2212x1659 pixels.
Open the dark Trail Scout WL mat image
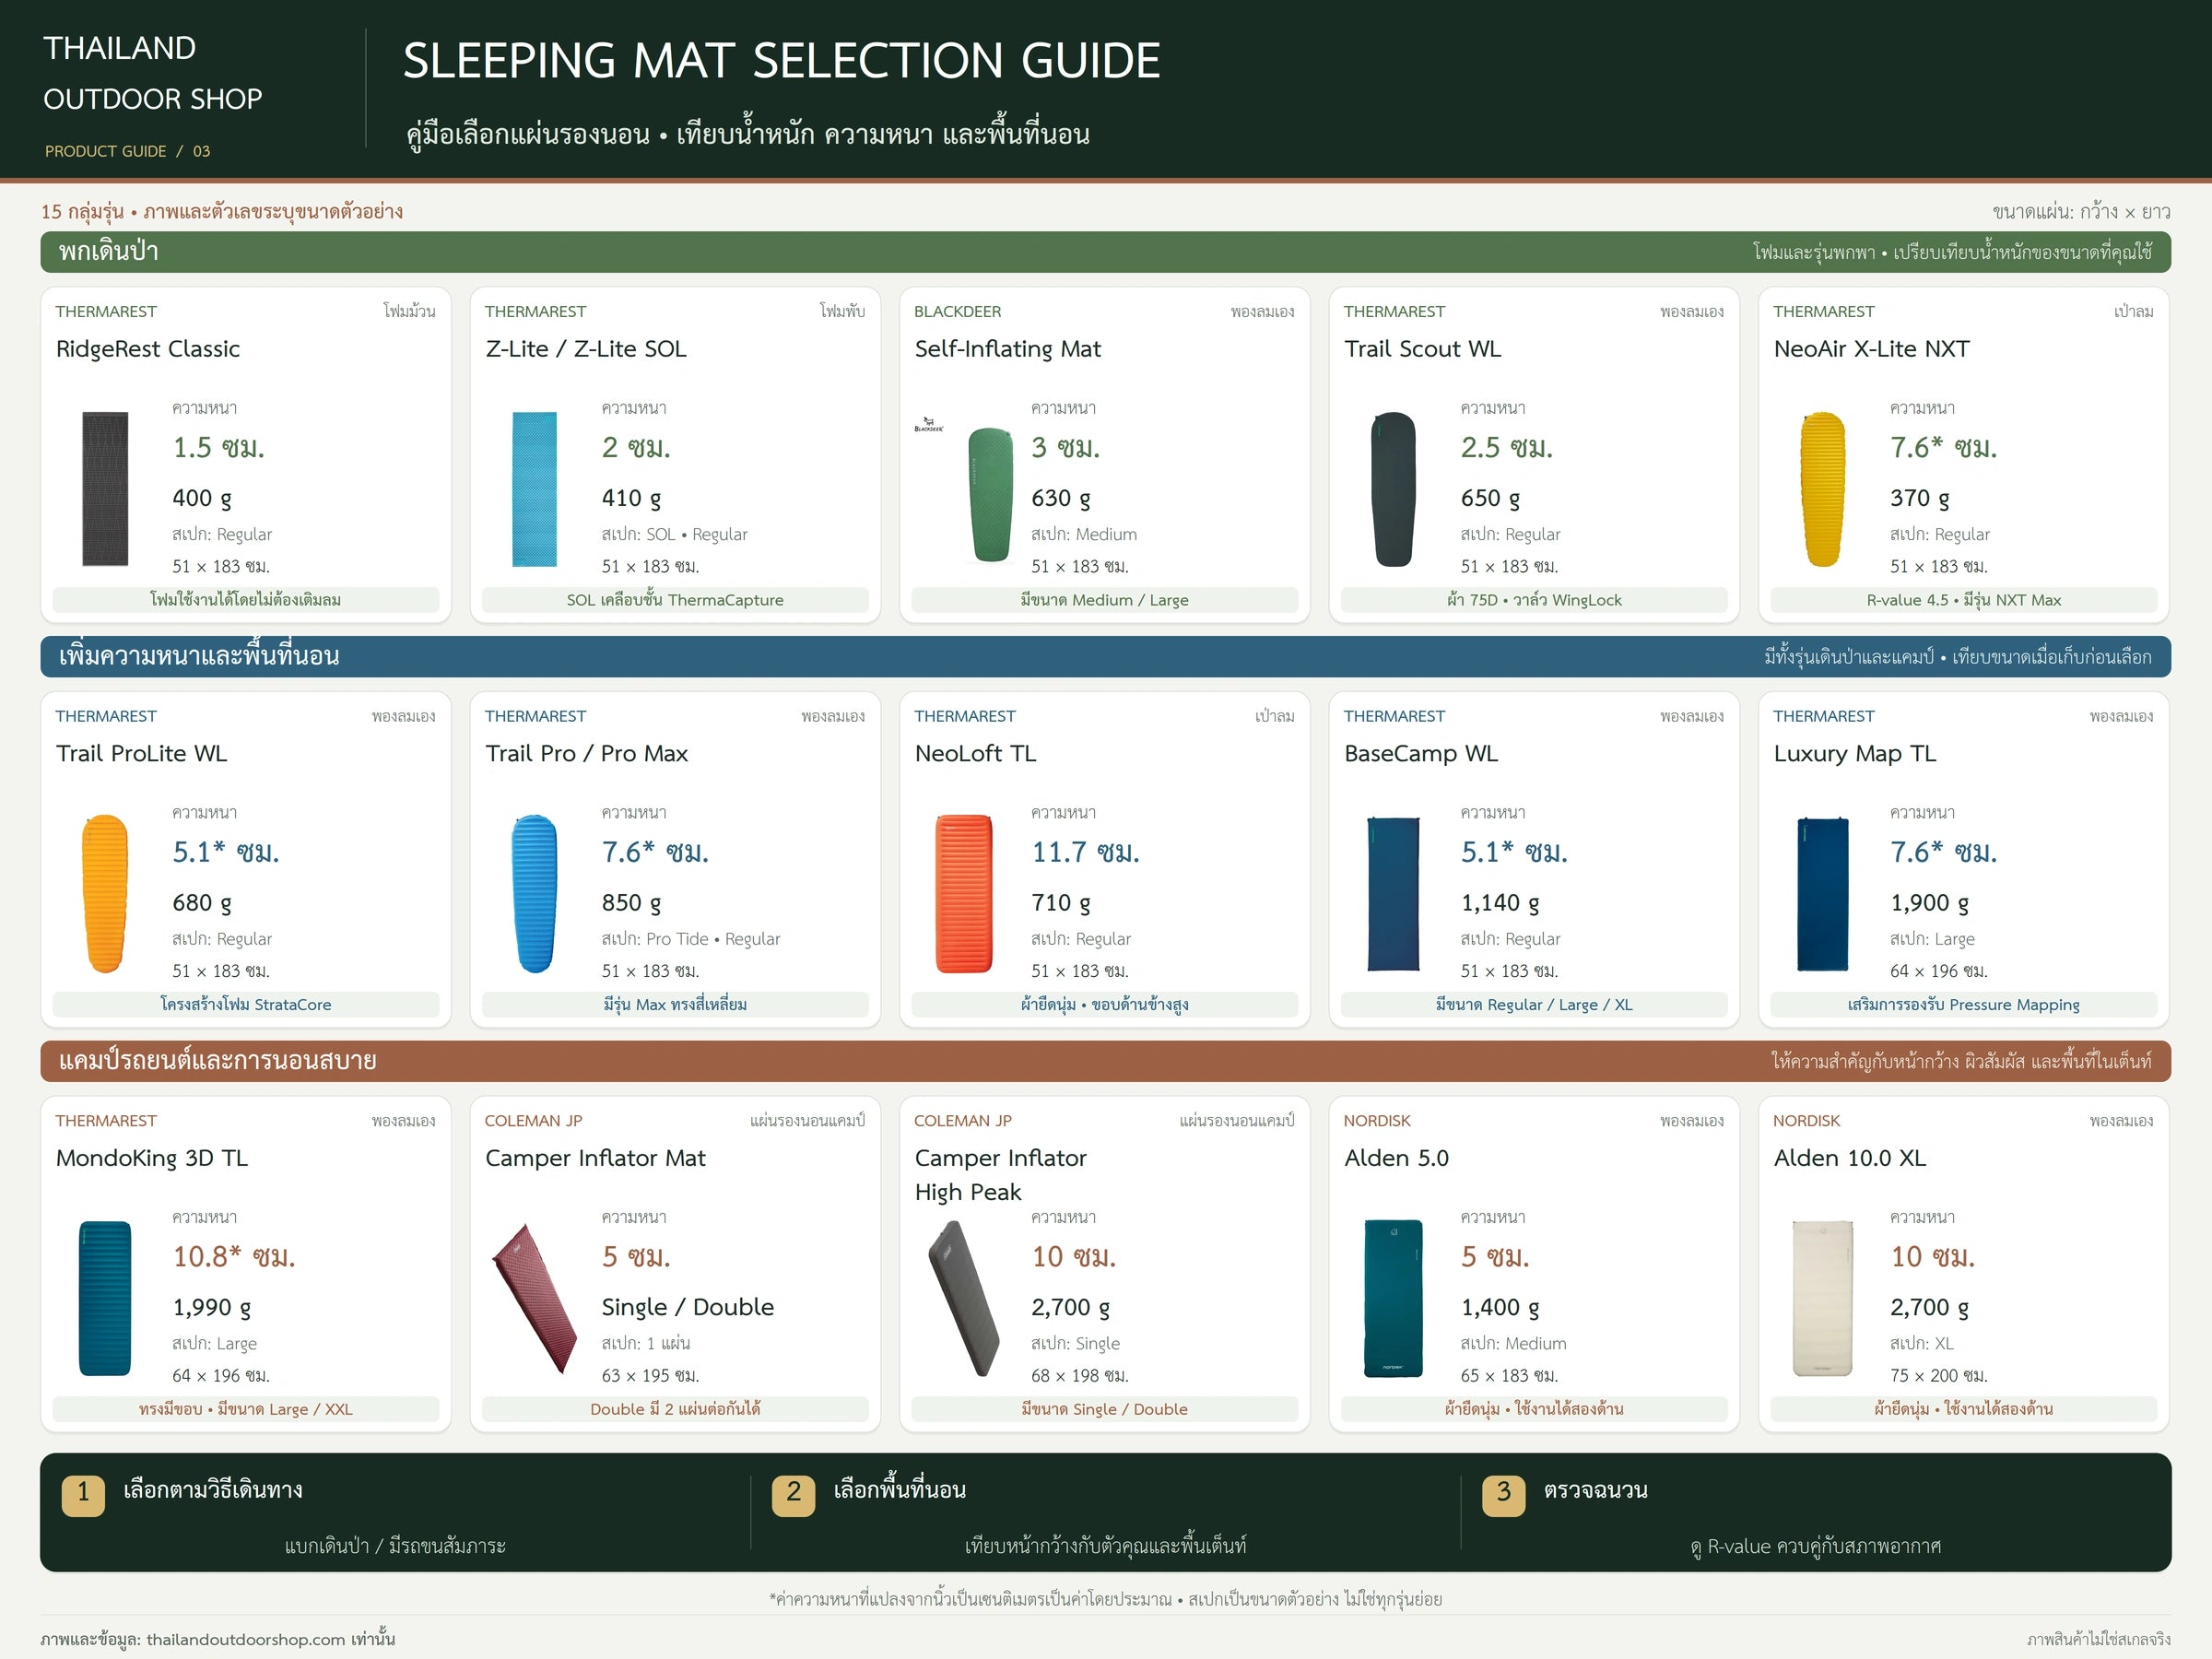(x=1393, y=489)
